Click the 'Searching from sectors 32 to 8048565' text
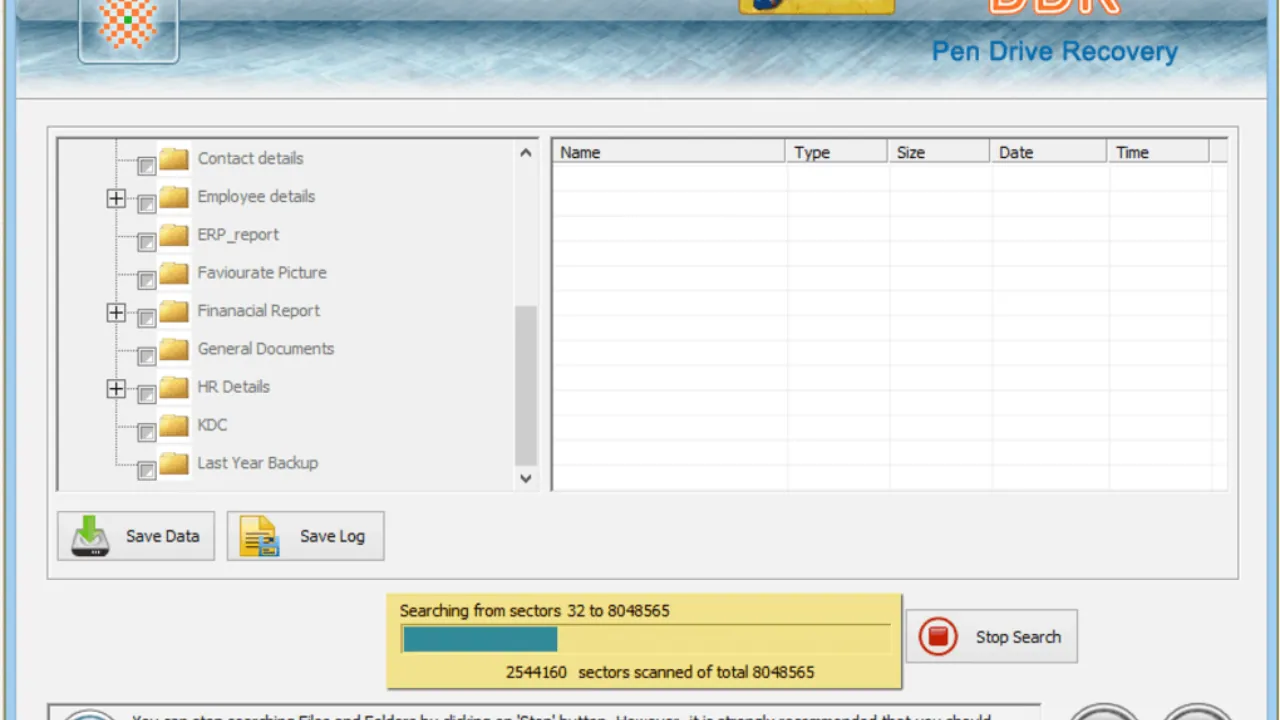 (535, 610)
